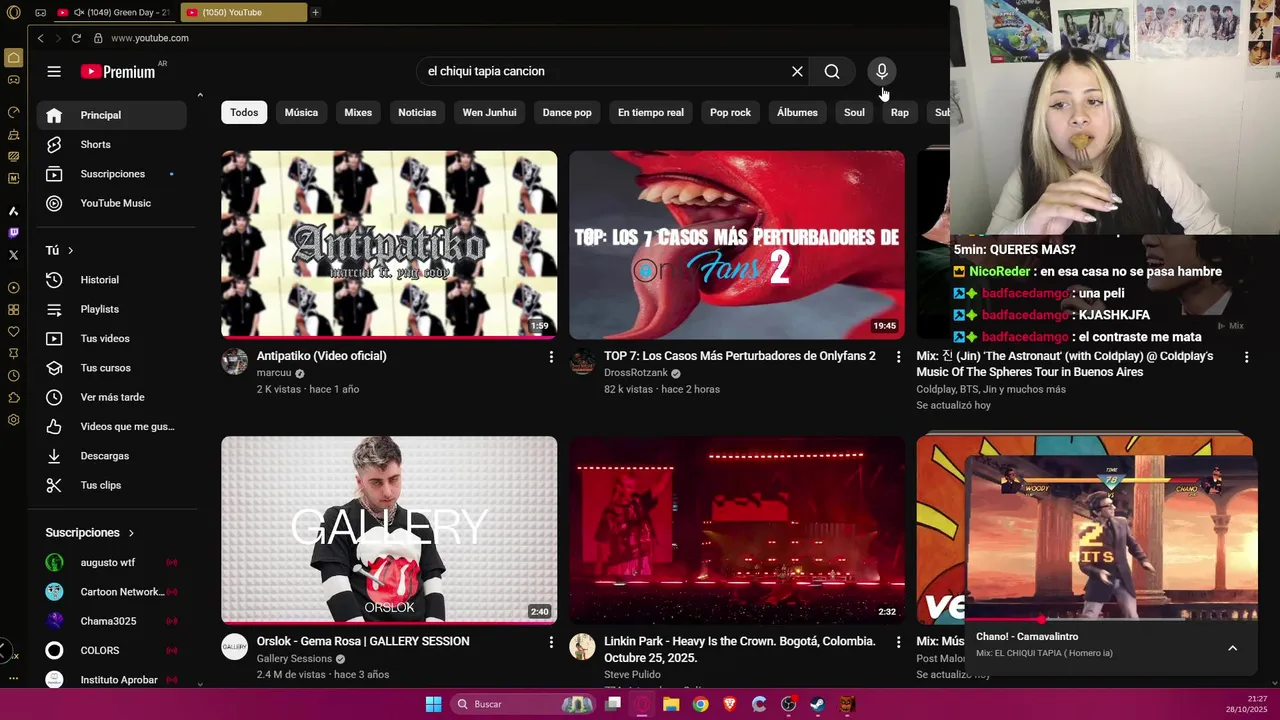Play the 'Antipatiko' video thumbnail
Viewport: 1280px width, 720px height.
click(x=389, y=245)
